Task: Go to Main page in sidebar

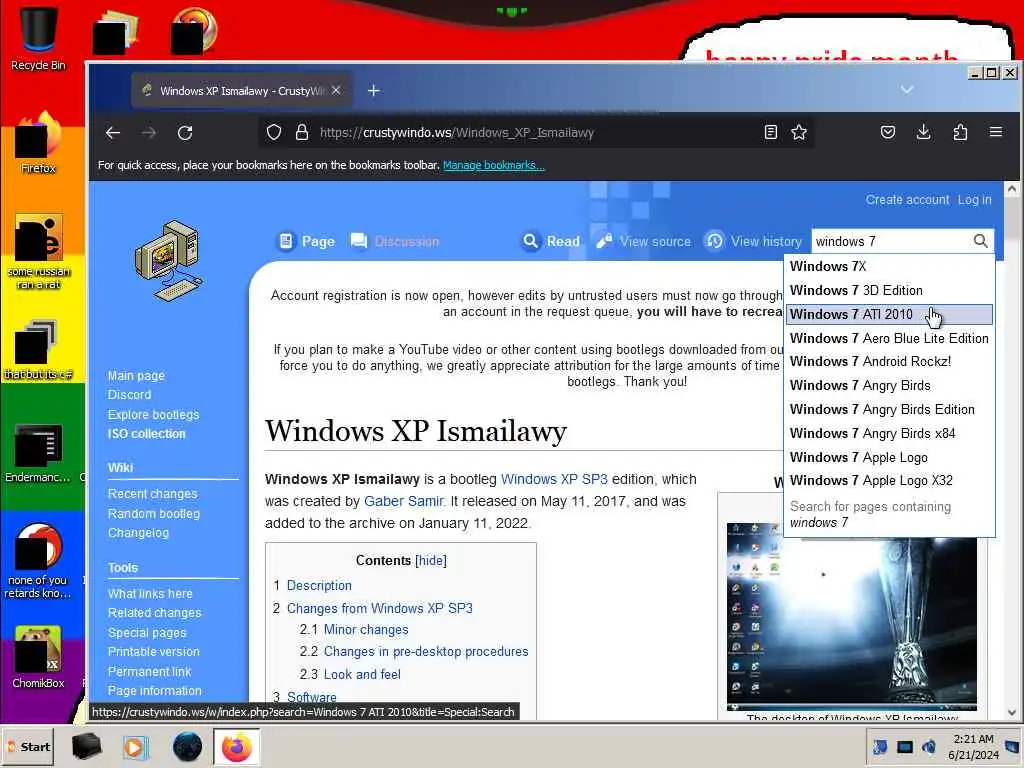Action: pyautogui.click(x=136, y=376)
